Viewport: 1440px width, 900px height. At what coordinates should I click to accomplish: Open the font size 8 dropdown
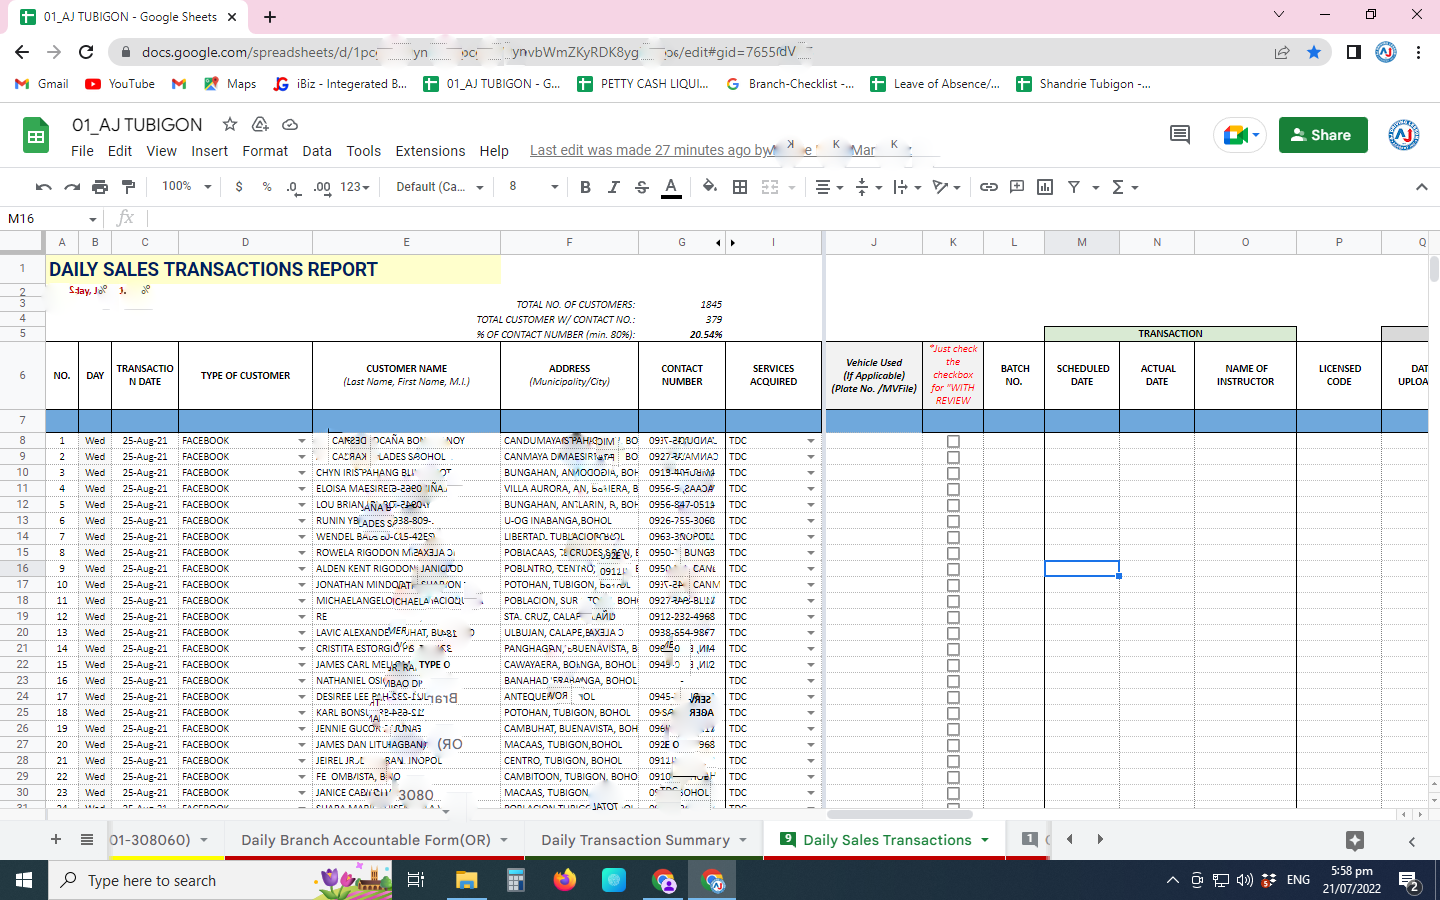[533, 187]
